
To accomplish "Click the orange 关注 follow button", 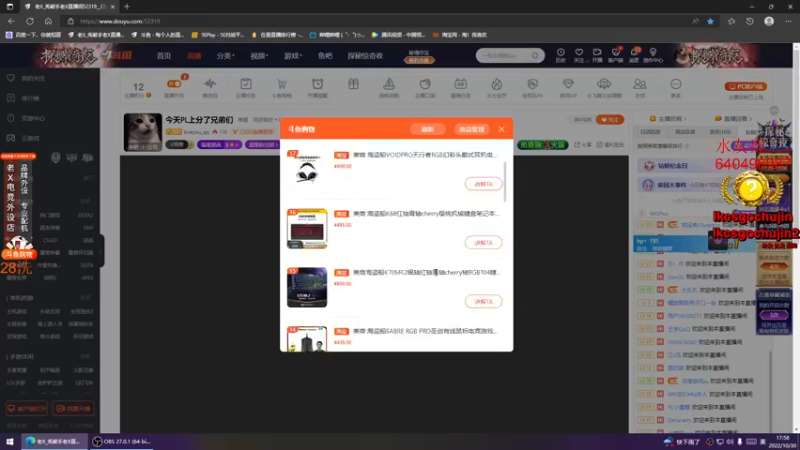I will tap(610, 120).
